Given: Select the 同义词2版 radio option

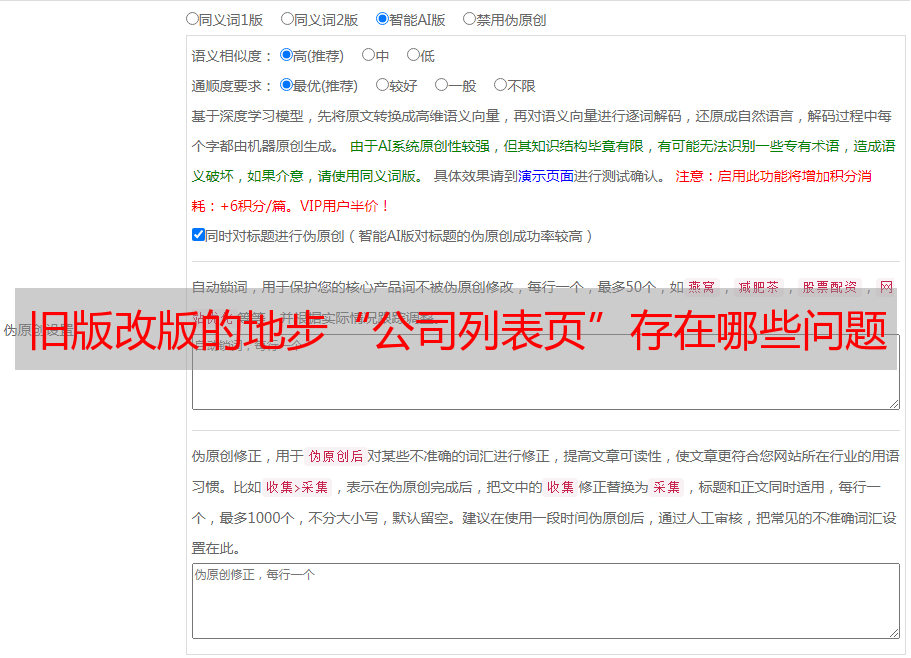Looking at the screenshot, I should [x=287, y=19].
